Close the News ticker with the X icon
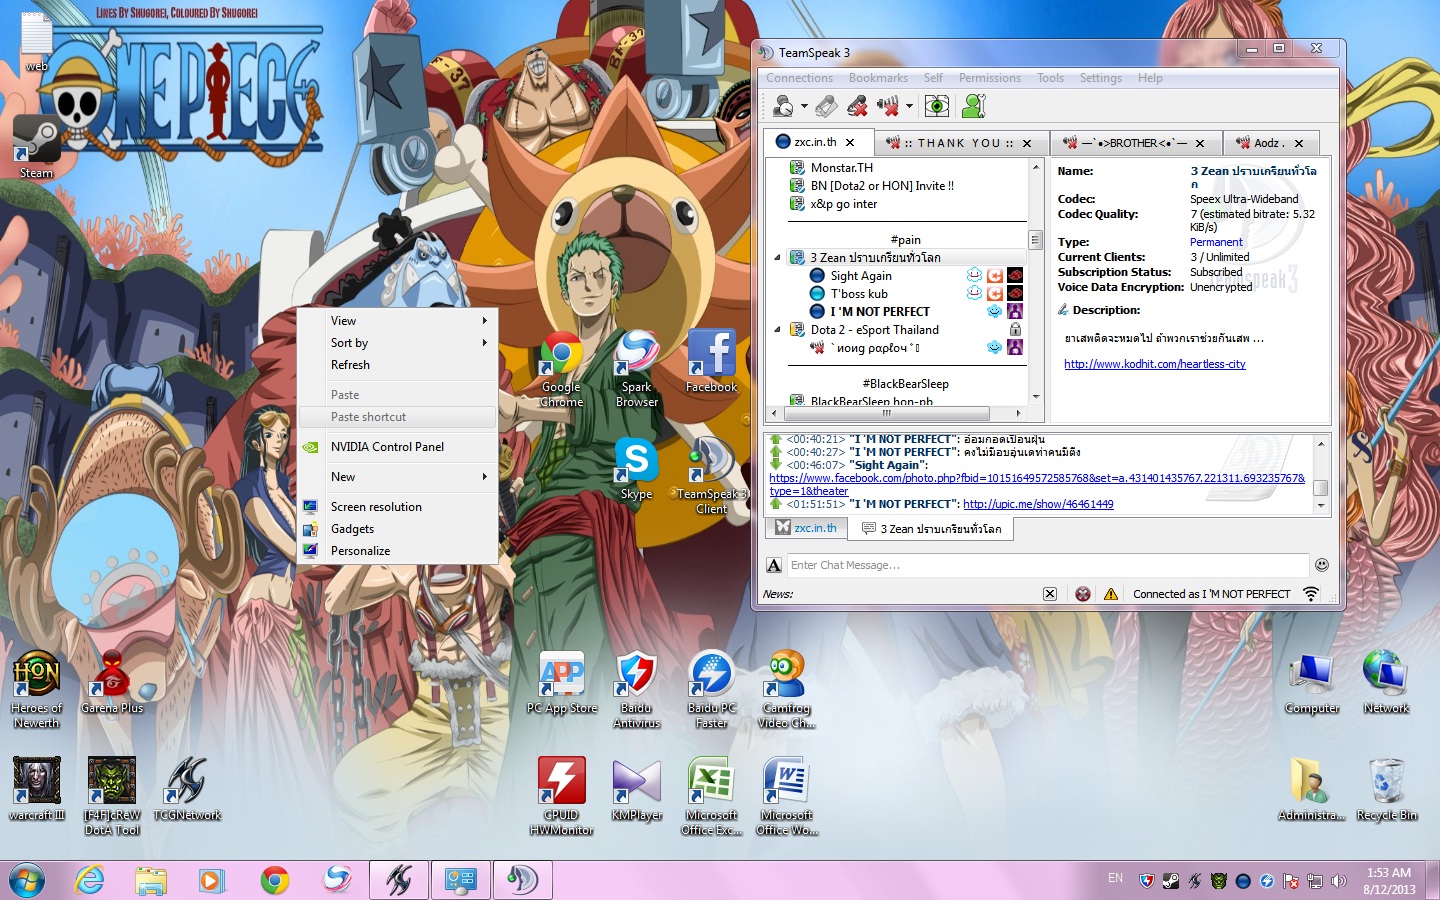The height and width of the screenshot is (900, 1440). [1050, 594]
